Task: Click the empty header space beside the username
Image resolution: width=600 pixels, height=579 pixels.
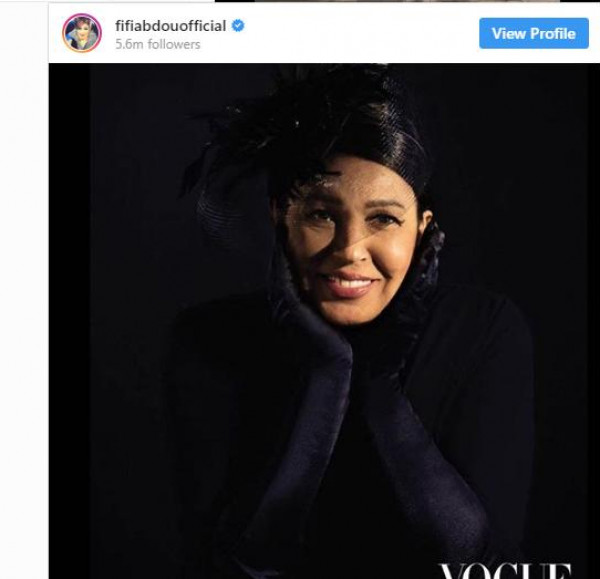Action: coord(360,34)
